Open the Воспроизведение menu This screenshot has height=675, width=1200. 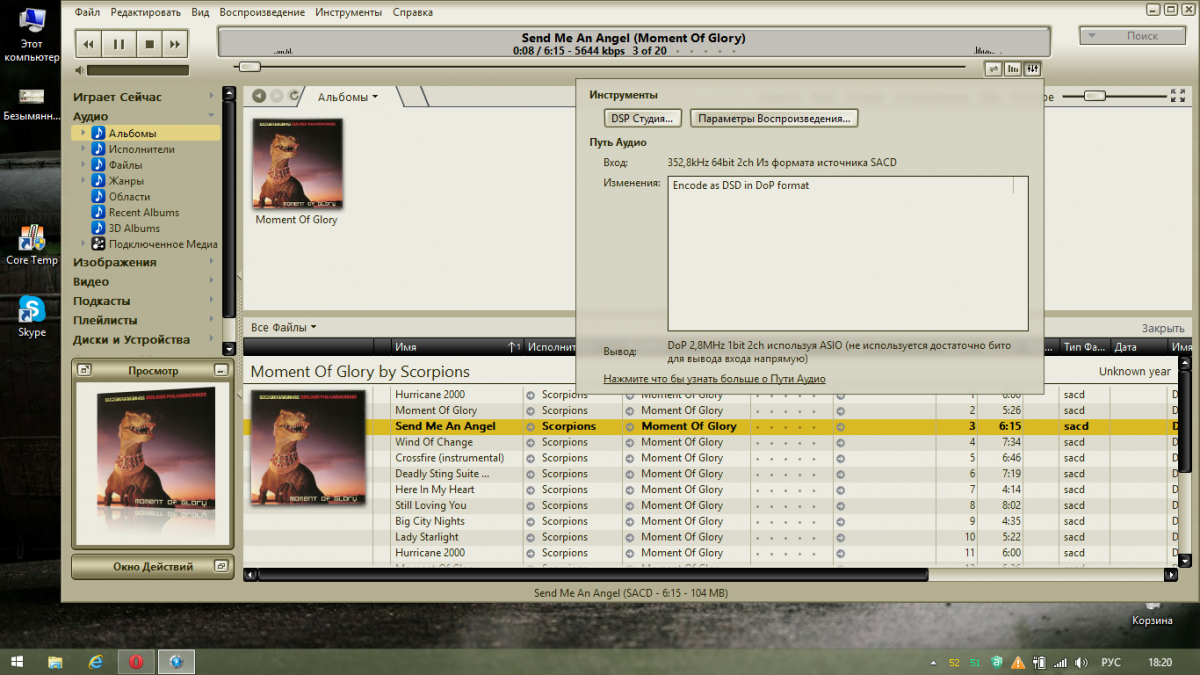pos(262,13)
